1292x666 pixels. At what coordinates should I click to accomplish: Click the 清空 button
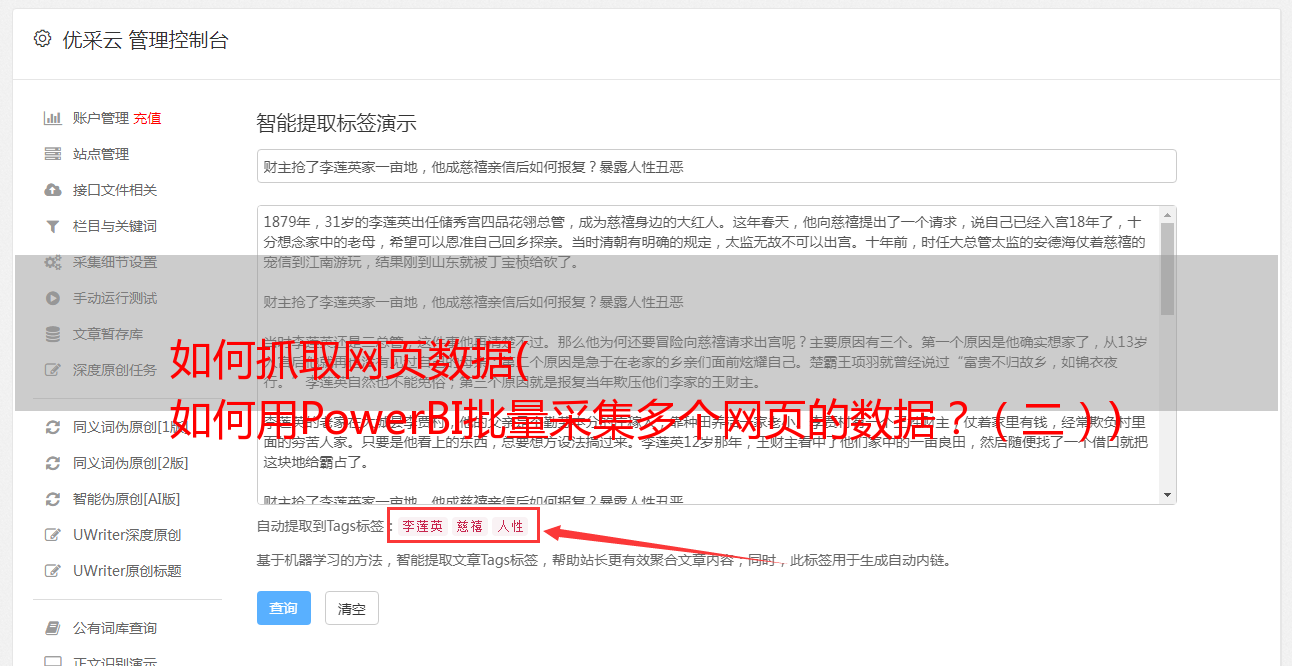tap(352, 608)
